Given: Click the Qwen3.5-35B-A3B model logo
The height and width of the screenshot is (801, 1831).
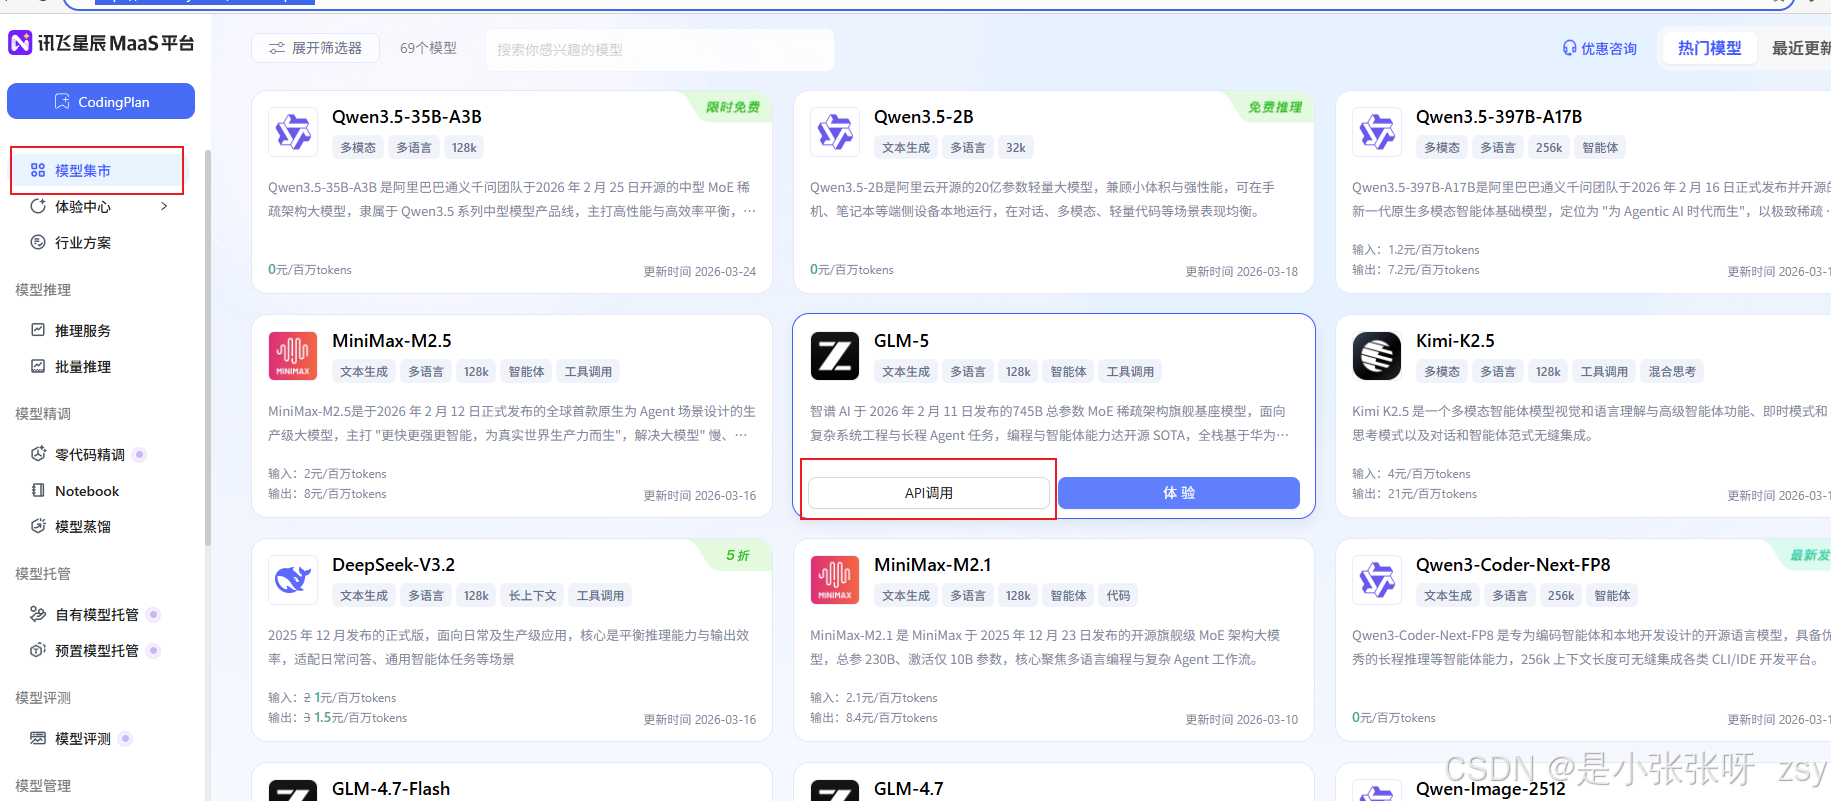Looking at the screenshot, I should pos(293,132).
